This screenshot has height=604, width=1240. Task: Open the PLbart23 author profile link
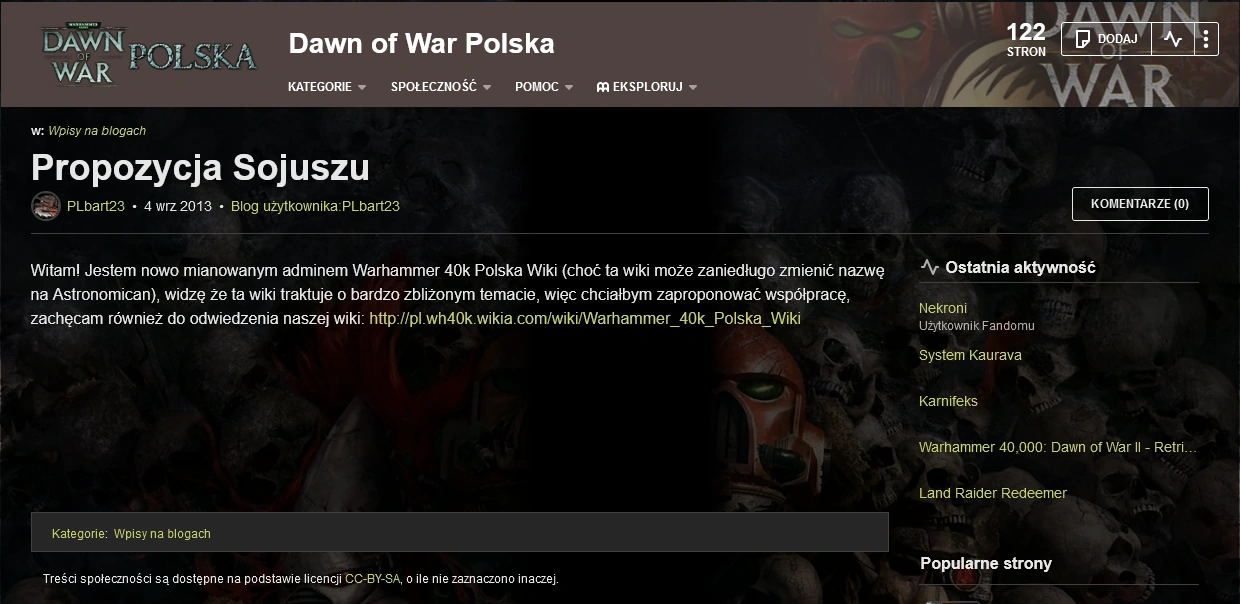[96, 206]
